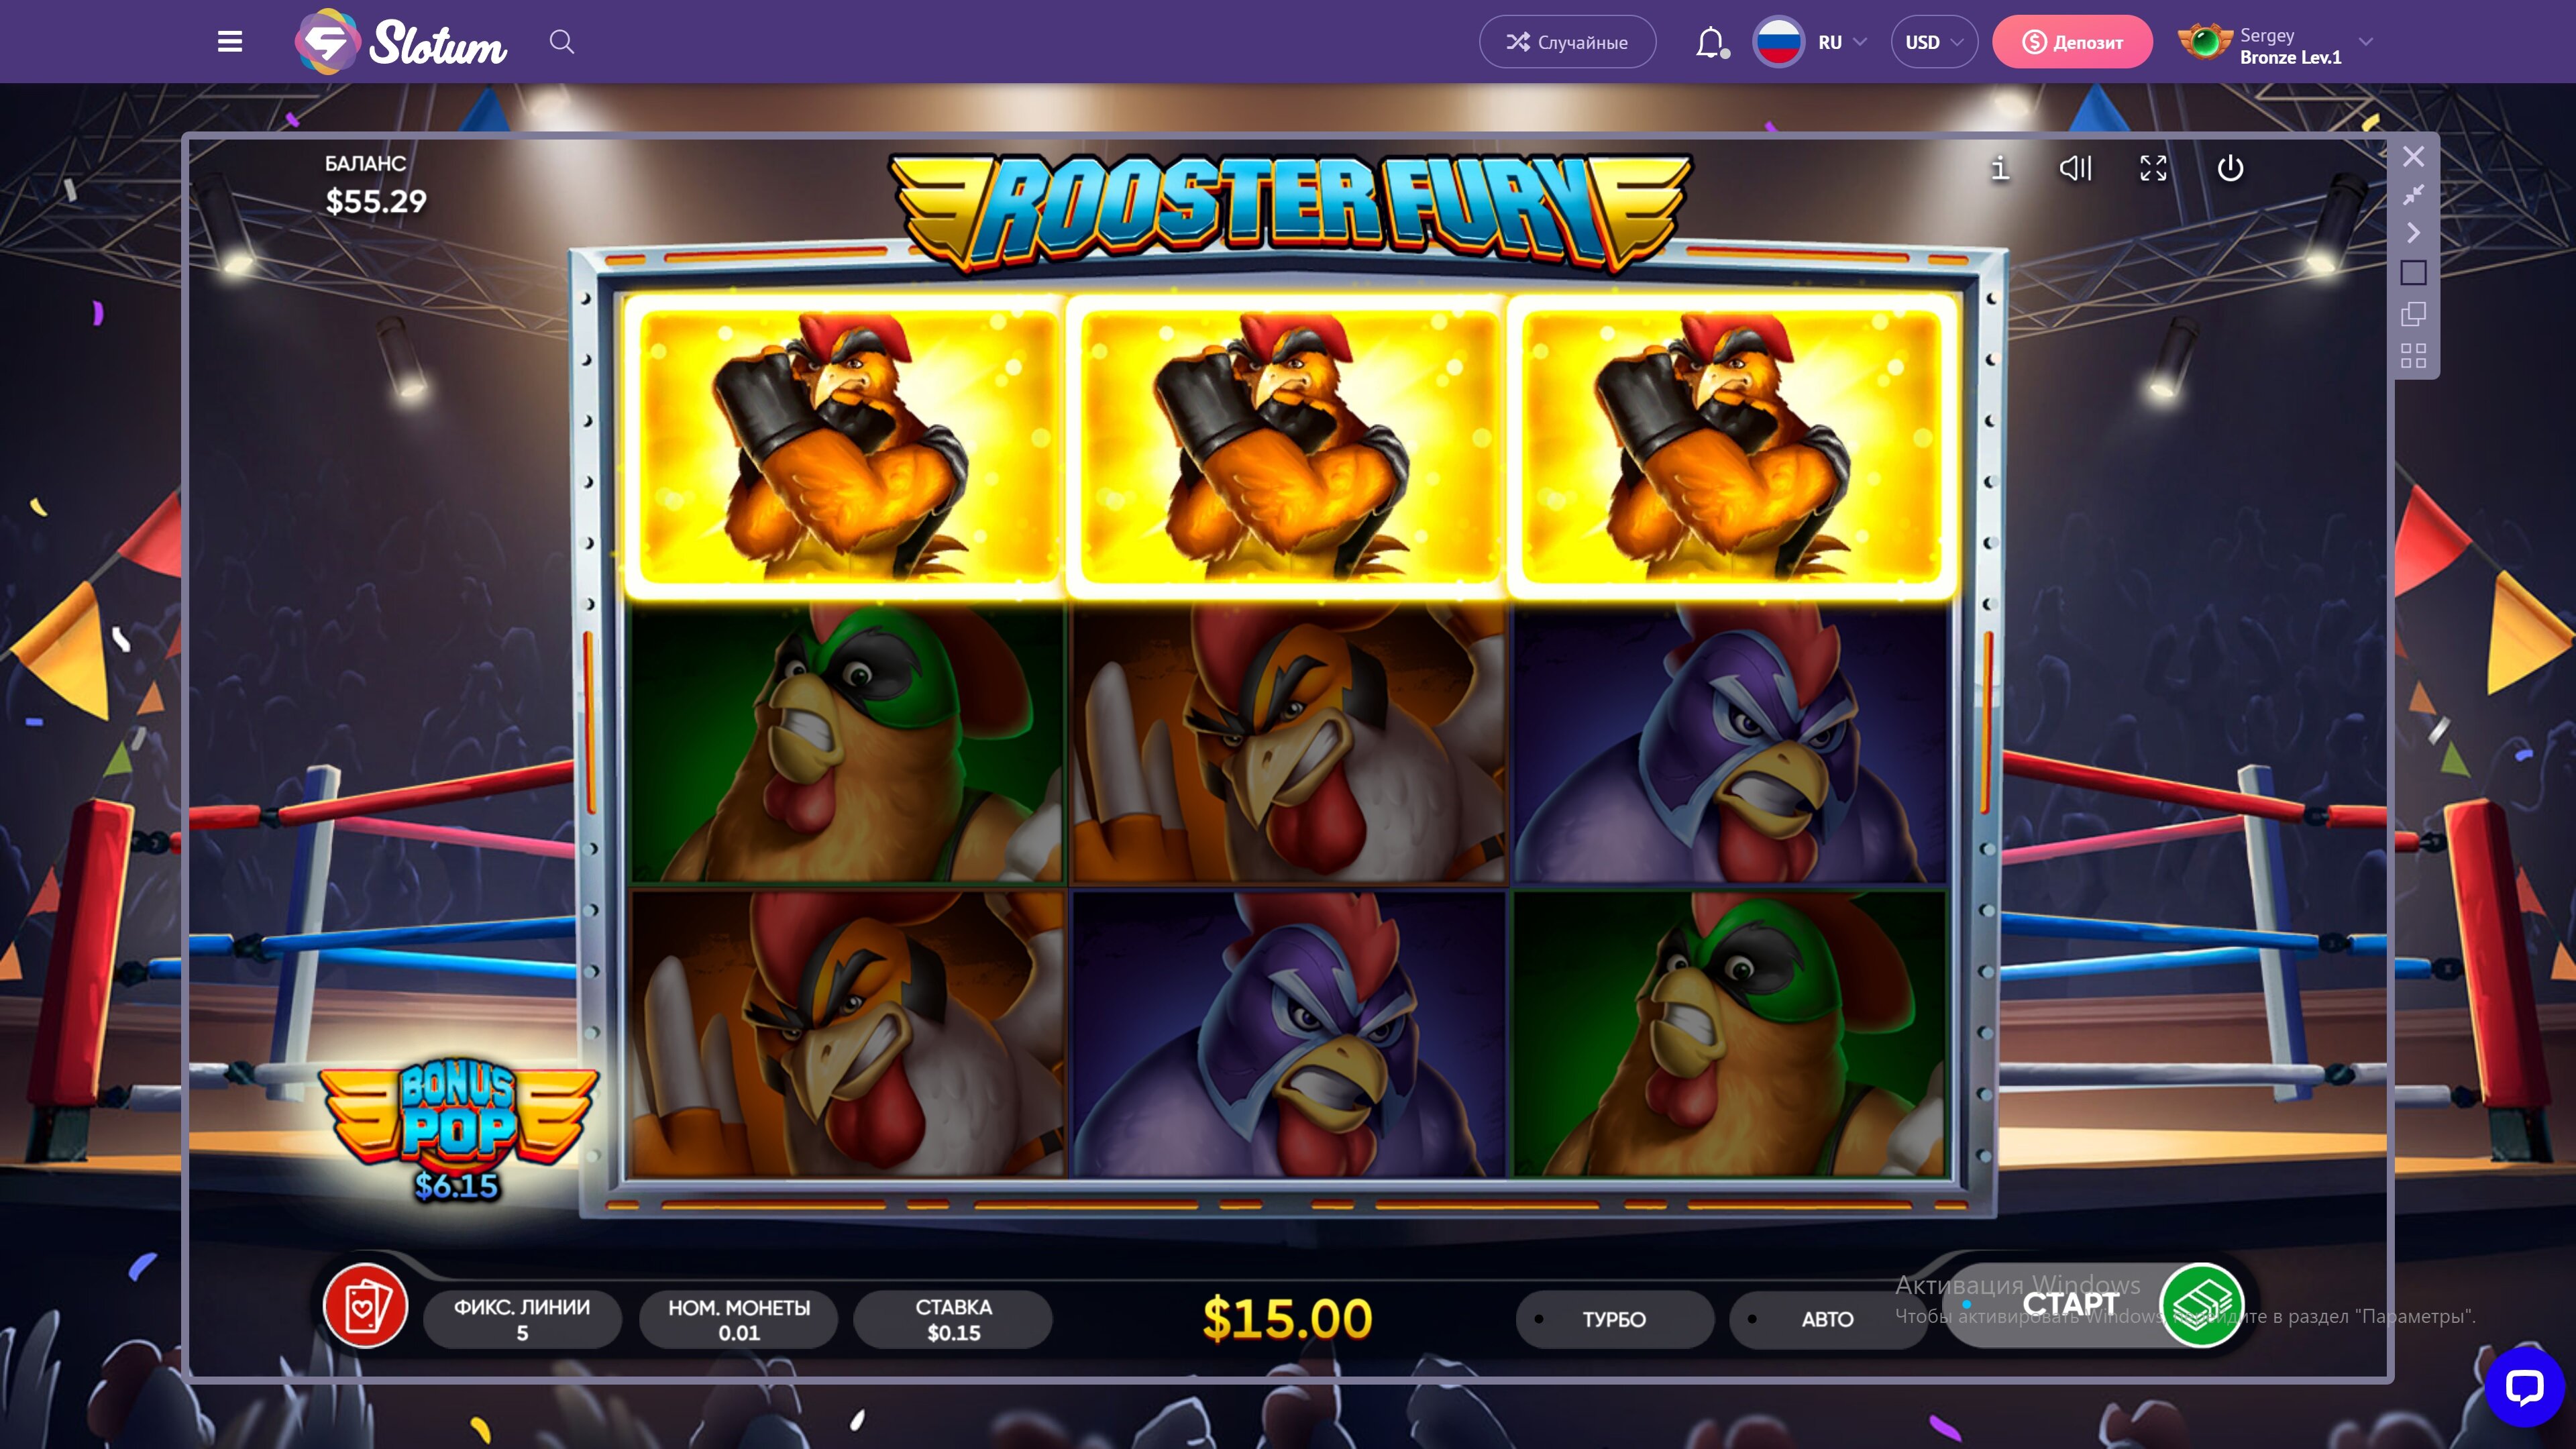Open the notifications bell
The image size is (2576, 1449).
pyautogui.click(x=1711, y=43)
